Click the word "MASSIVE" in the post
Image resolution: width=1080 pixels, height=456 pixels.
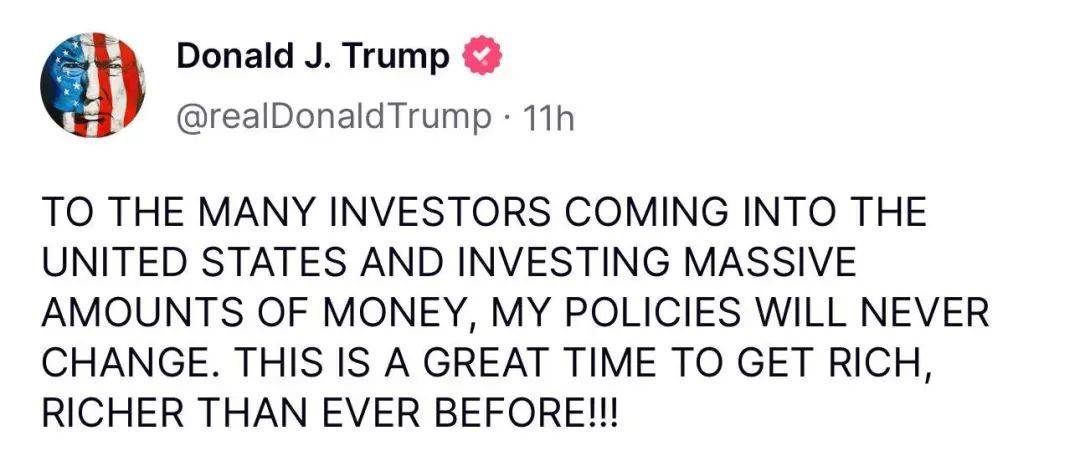758,263
